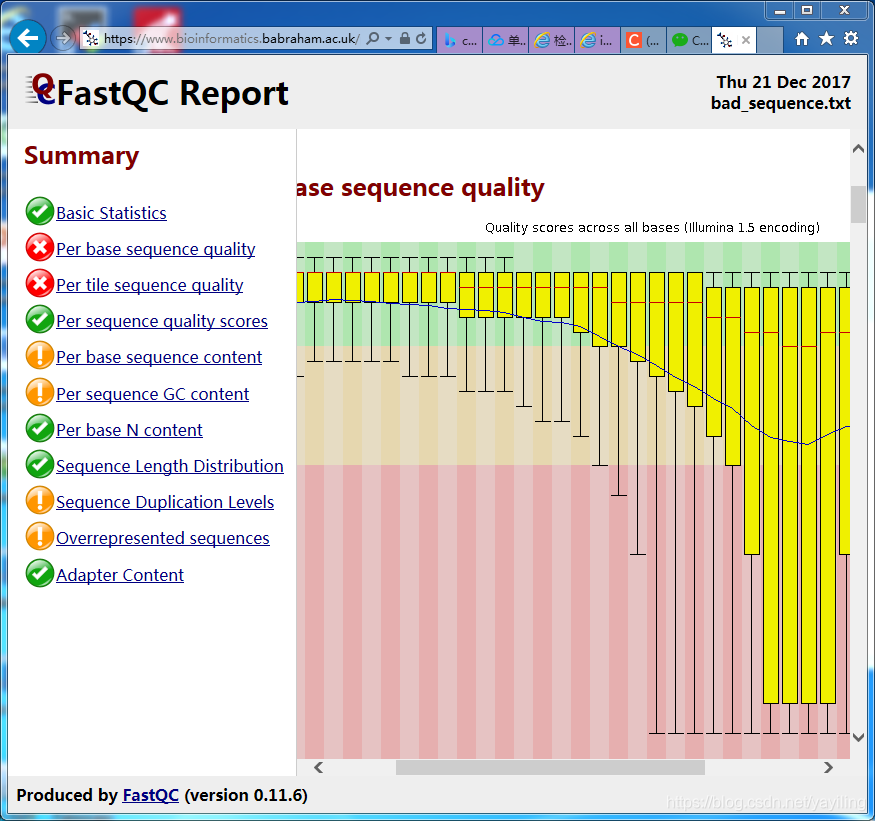Click red fail icon beside Per base sequence quality
The image size is (875, 821).
(40, 247)
